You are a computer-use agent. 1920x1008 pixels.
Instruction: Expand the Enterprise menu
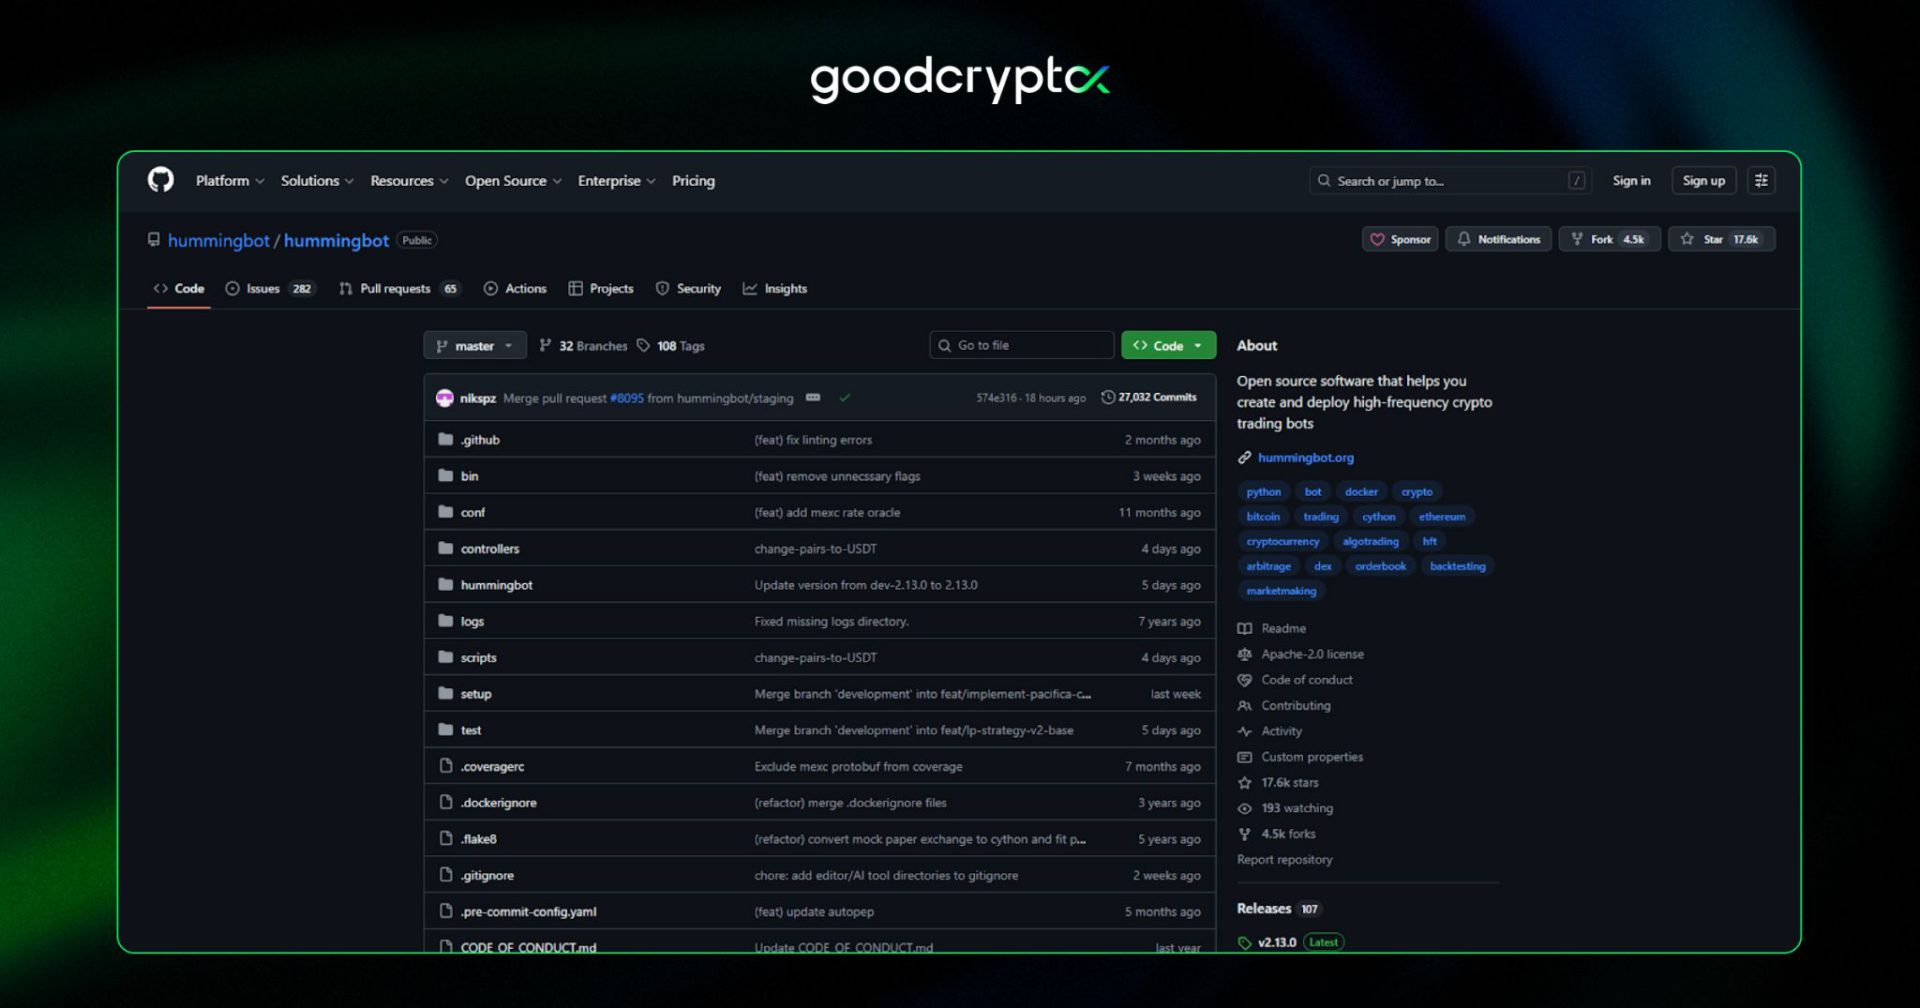[616, 181]
